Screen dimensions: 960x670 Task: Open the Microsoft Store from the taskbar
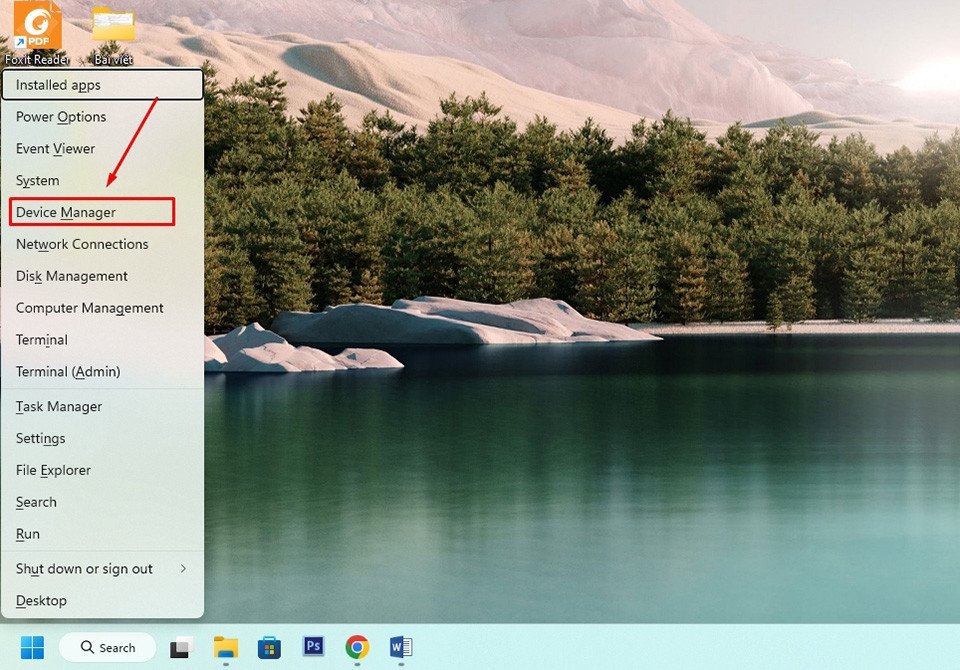coord(269,647)
